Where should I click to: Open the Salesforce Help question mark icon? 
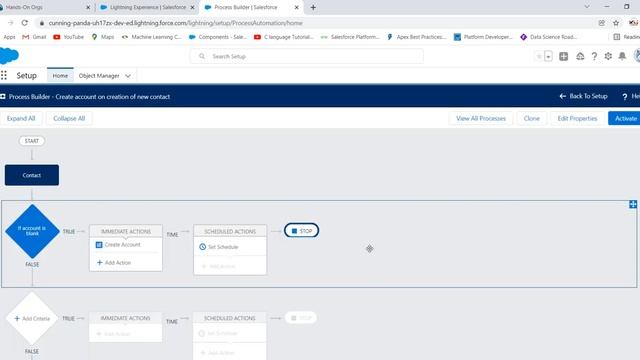tap(594, 56)
